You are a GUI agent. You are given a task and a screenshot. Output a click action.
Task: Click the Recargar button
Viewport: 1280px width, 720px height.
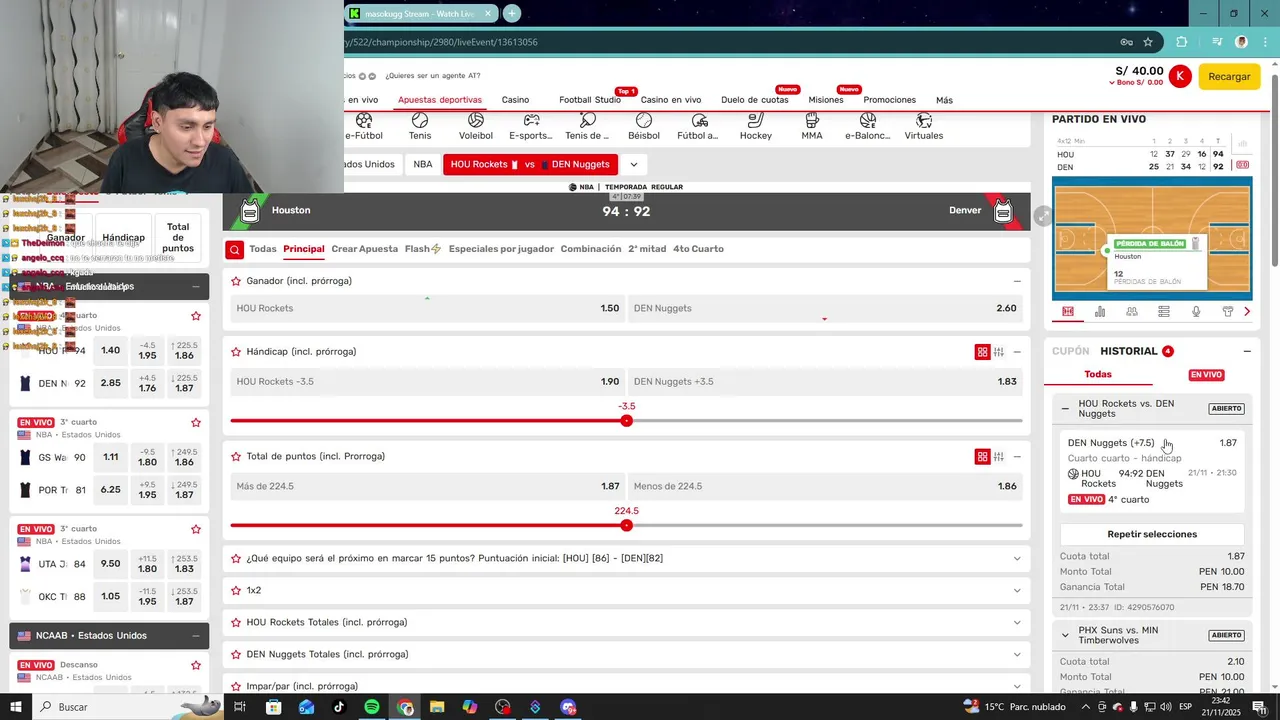pyautogui.click(x=1229, y=76)
